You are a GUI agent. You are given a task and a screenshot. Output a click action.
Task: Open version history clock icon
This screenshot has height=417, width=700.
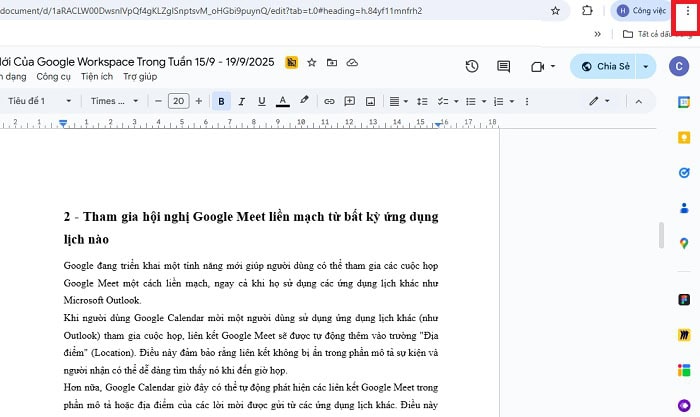click(x=472, y=67)
